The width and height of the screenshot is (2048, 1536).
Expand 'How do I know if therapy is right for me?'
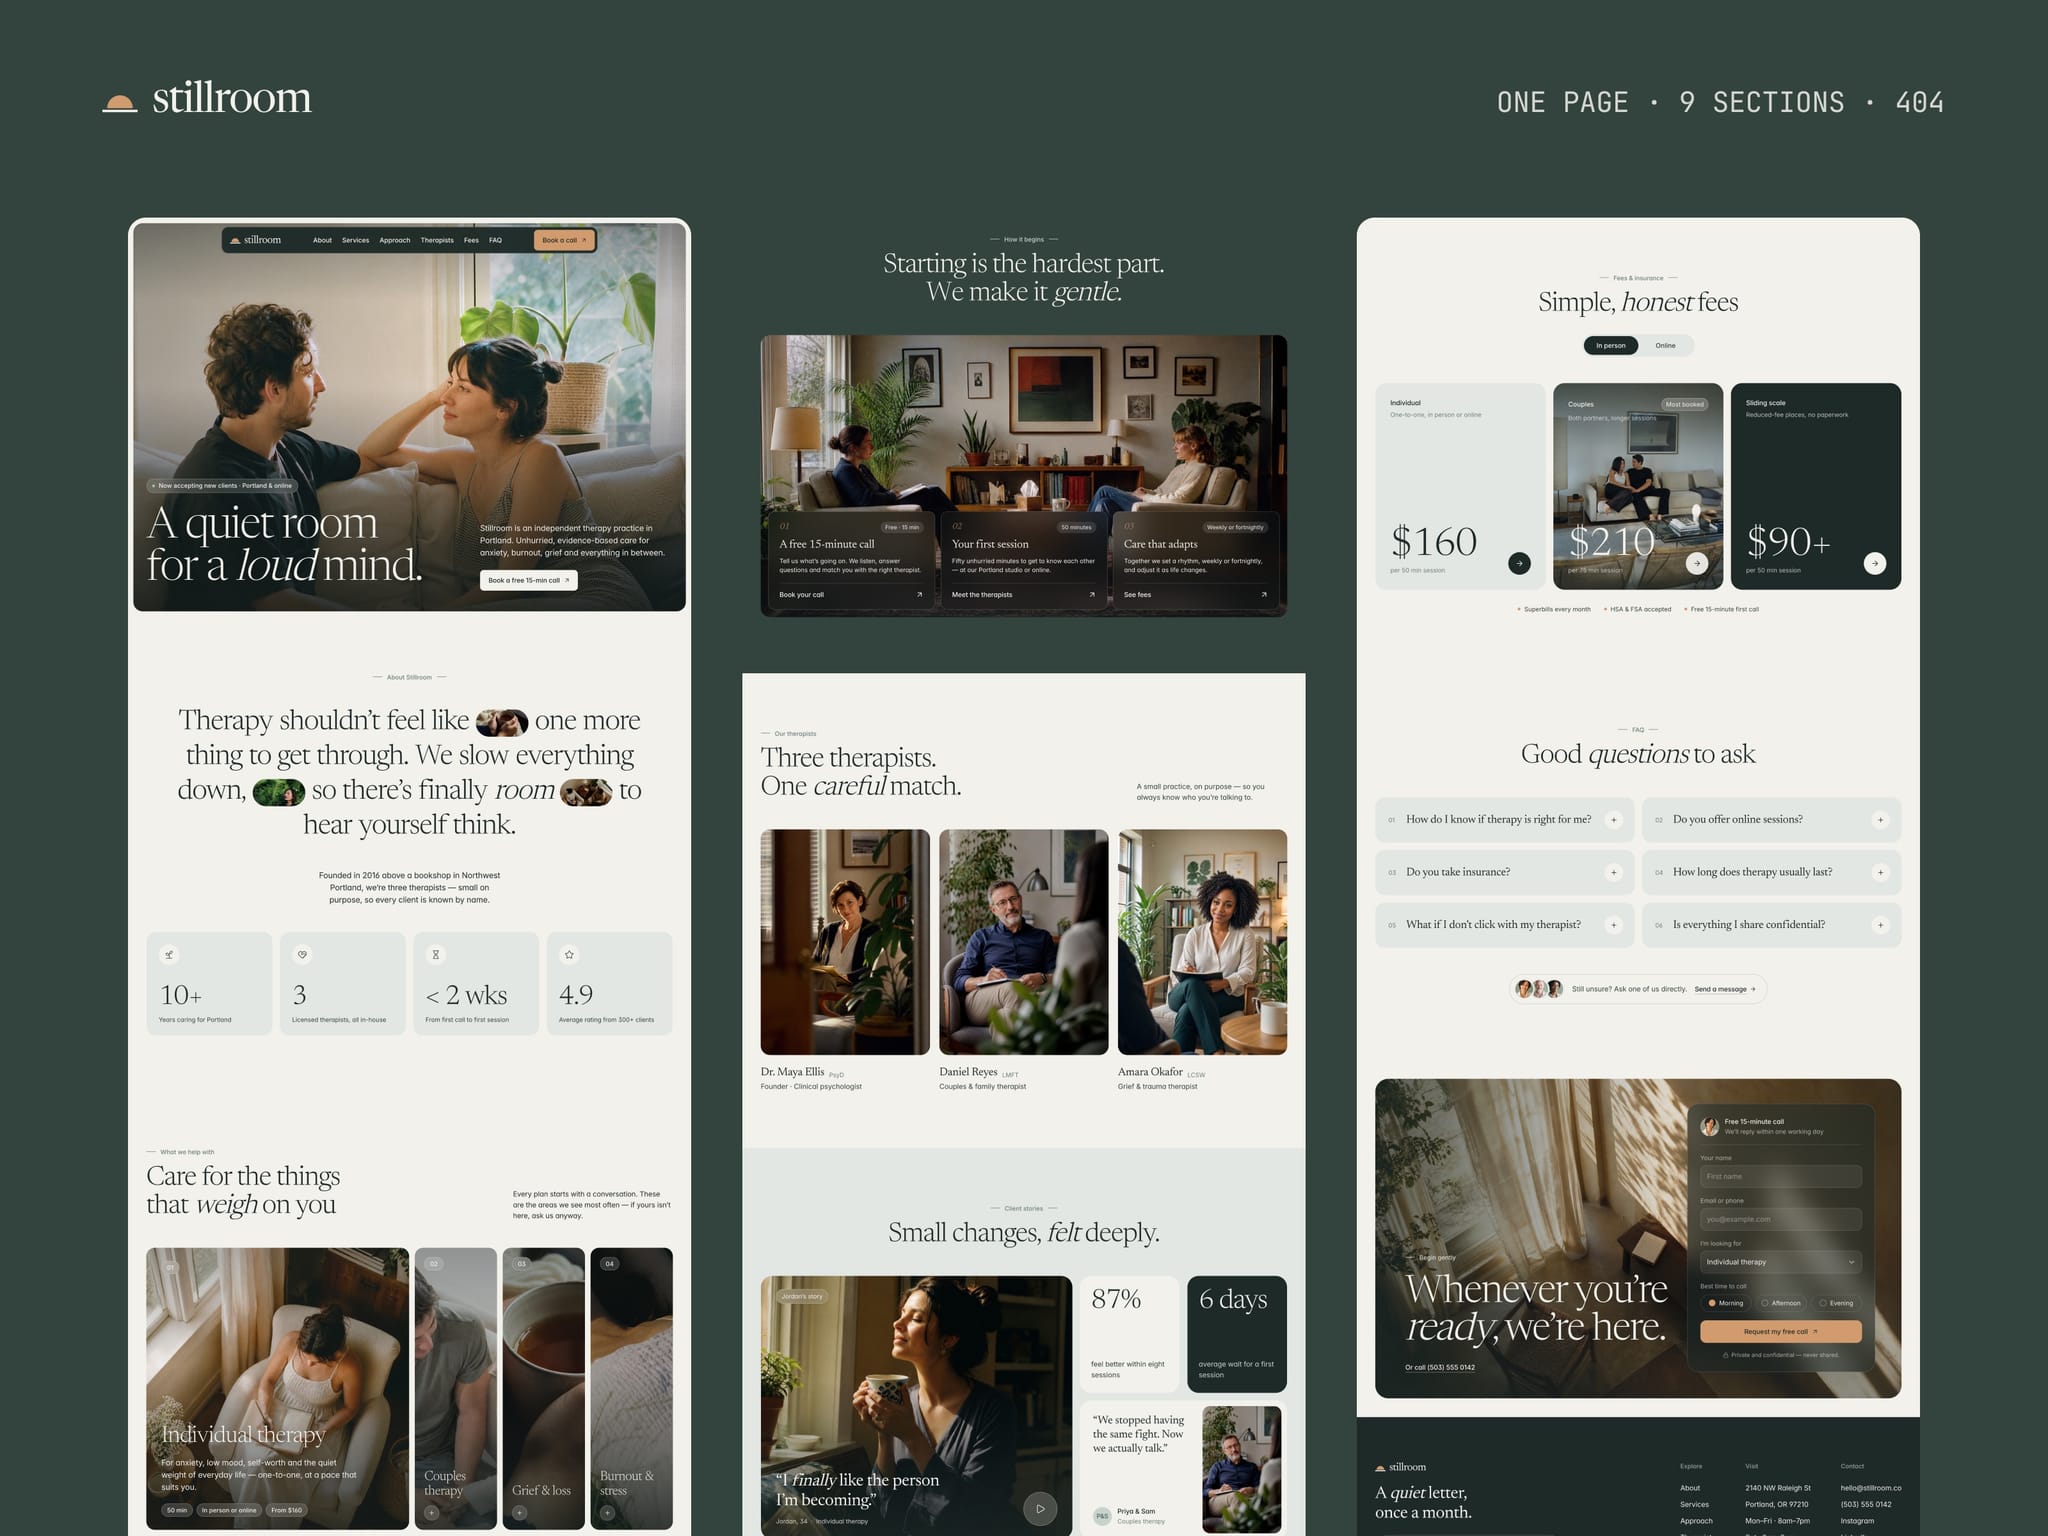click(1504, 820)
